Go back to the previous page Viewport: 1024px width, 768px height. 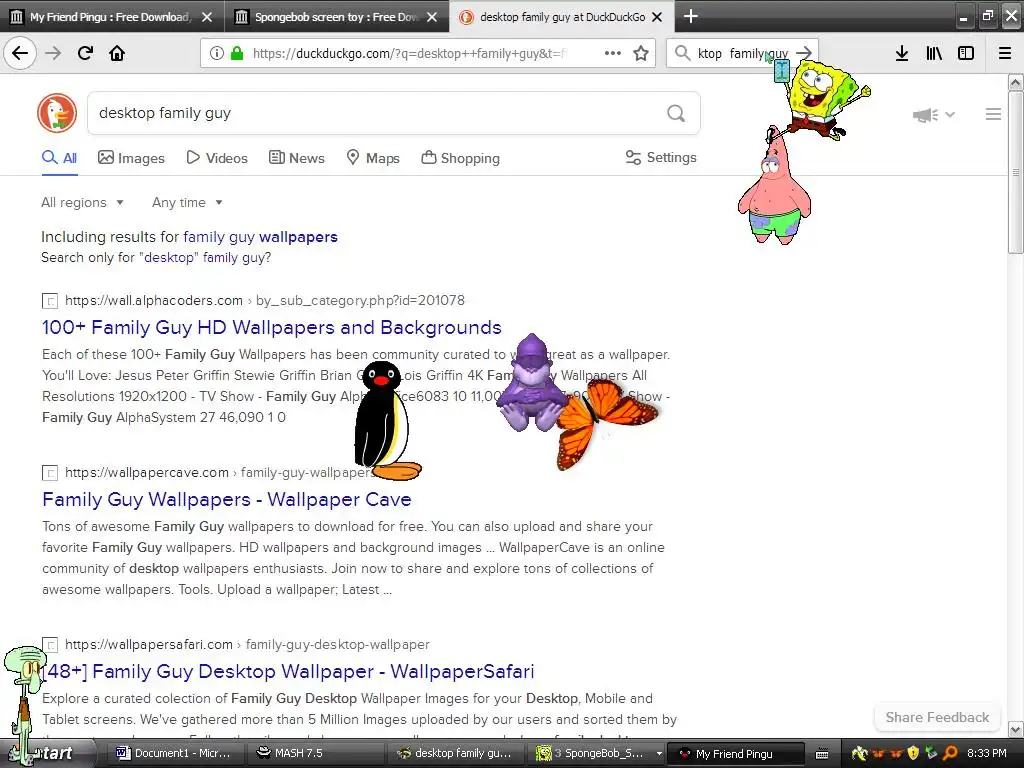pos(20,53)
